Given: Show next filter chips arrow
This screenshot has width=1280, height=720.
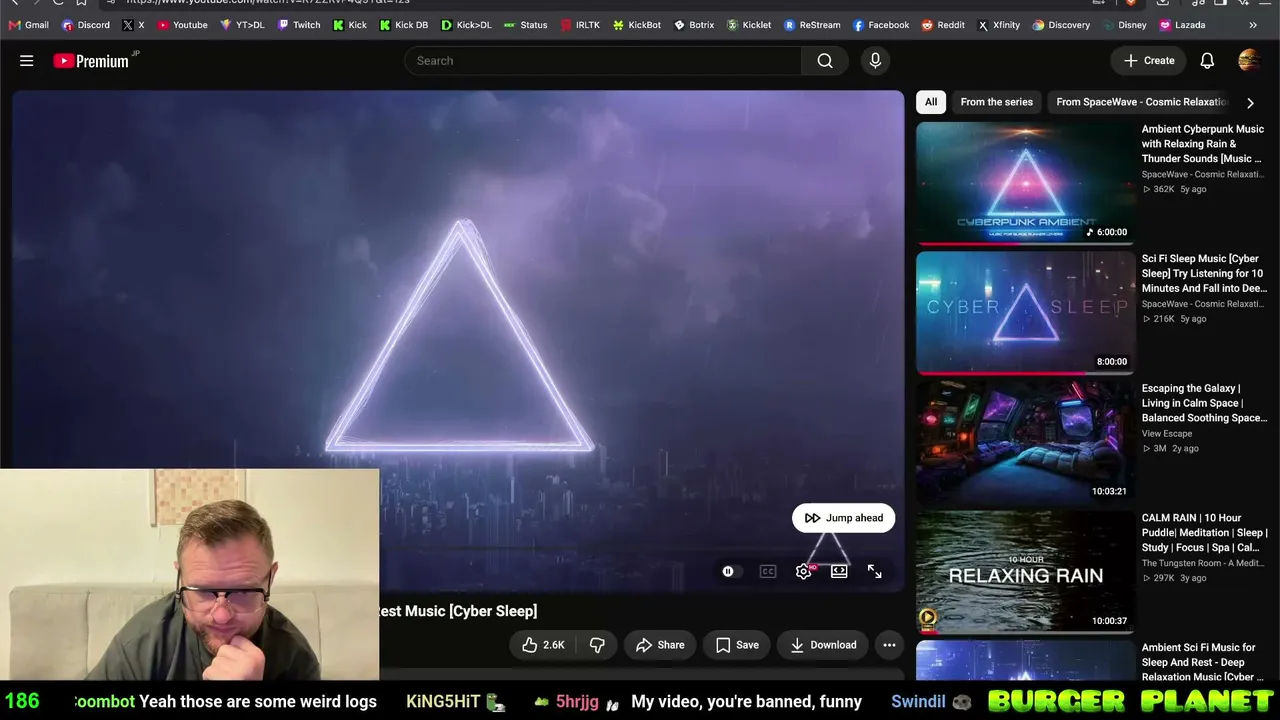Looking at the screenshot, I should (x=1250, y=102).
